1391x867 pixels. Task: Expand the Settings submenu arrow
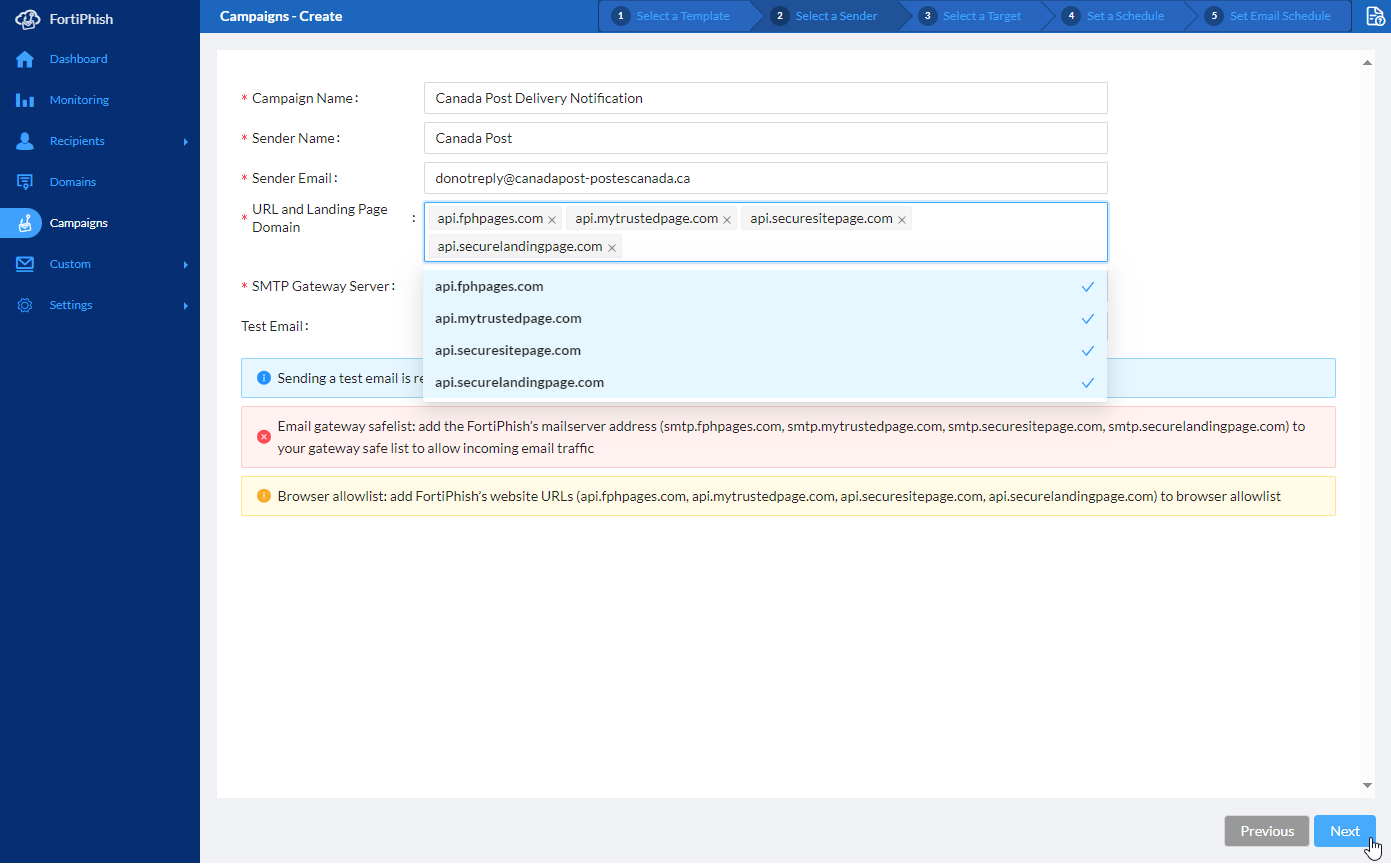coord(186,306)
